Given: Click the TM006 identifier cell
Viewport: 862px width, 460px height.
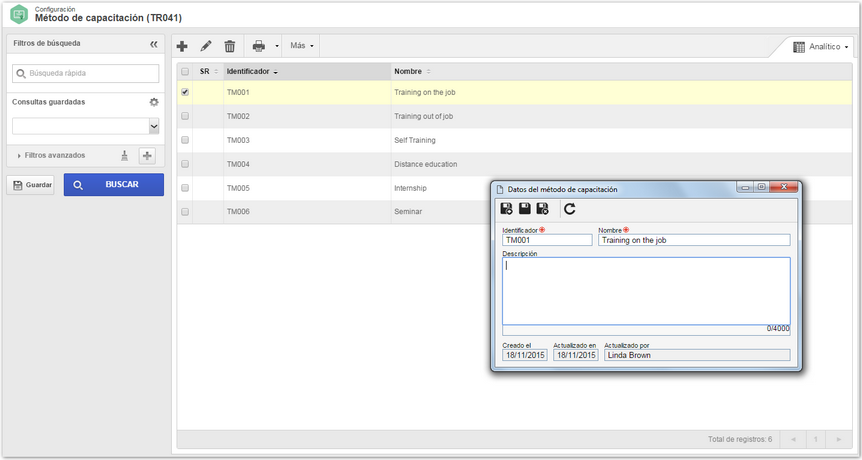Looking at the screenshot, I should (x=238, y=212).
